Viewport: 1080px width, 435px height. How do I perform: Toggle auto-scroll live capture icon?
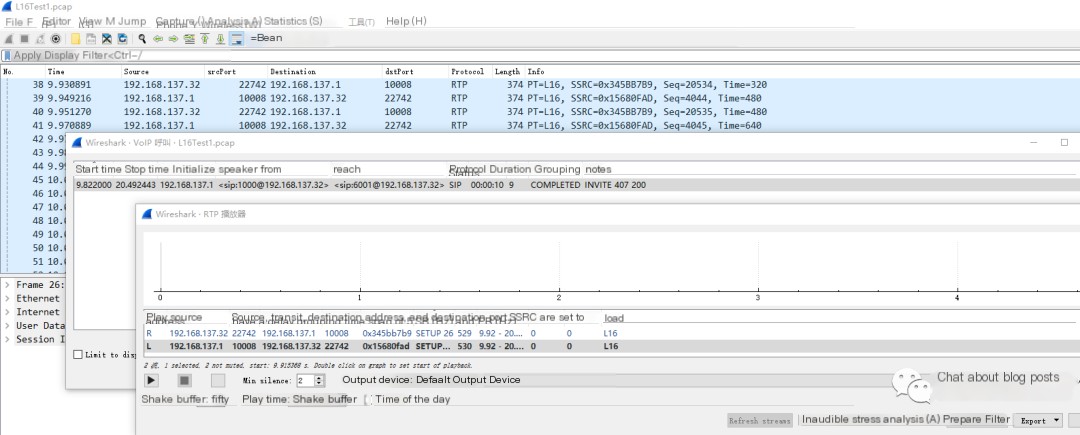237,39
